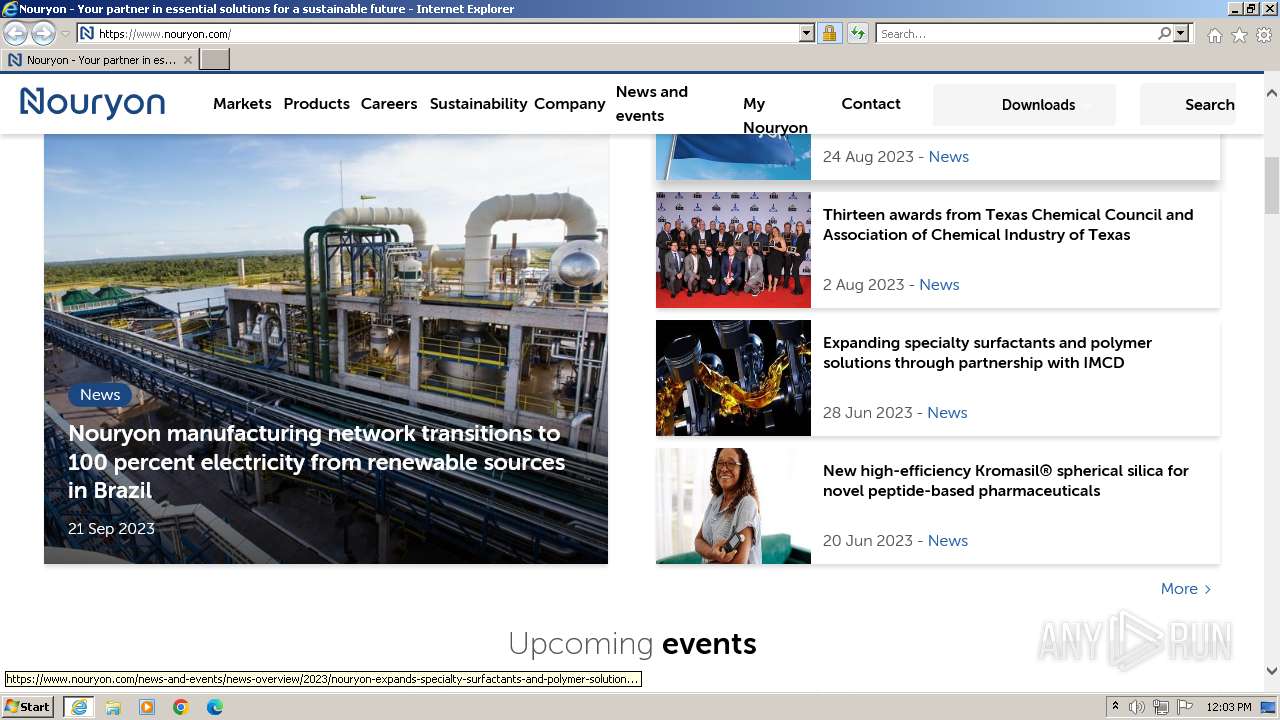Expand the search provider dropdown

pos(1181,33)
